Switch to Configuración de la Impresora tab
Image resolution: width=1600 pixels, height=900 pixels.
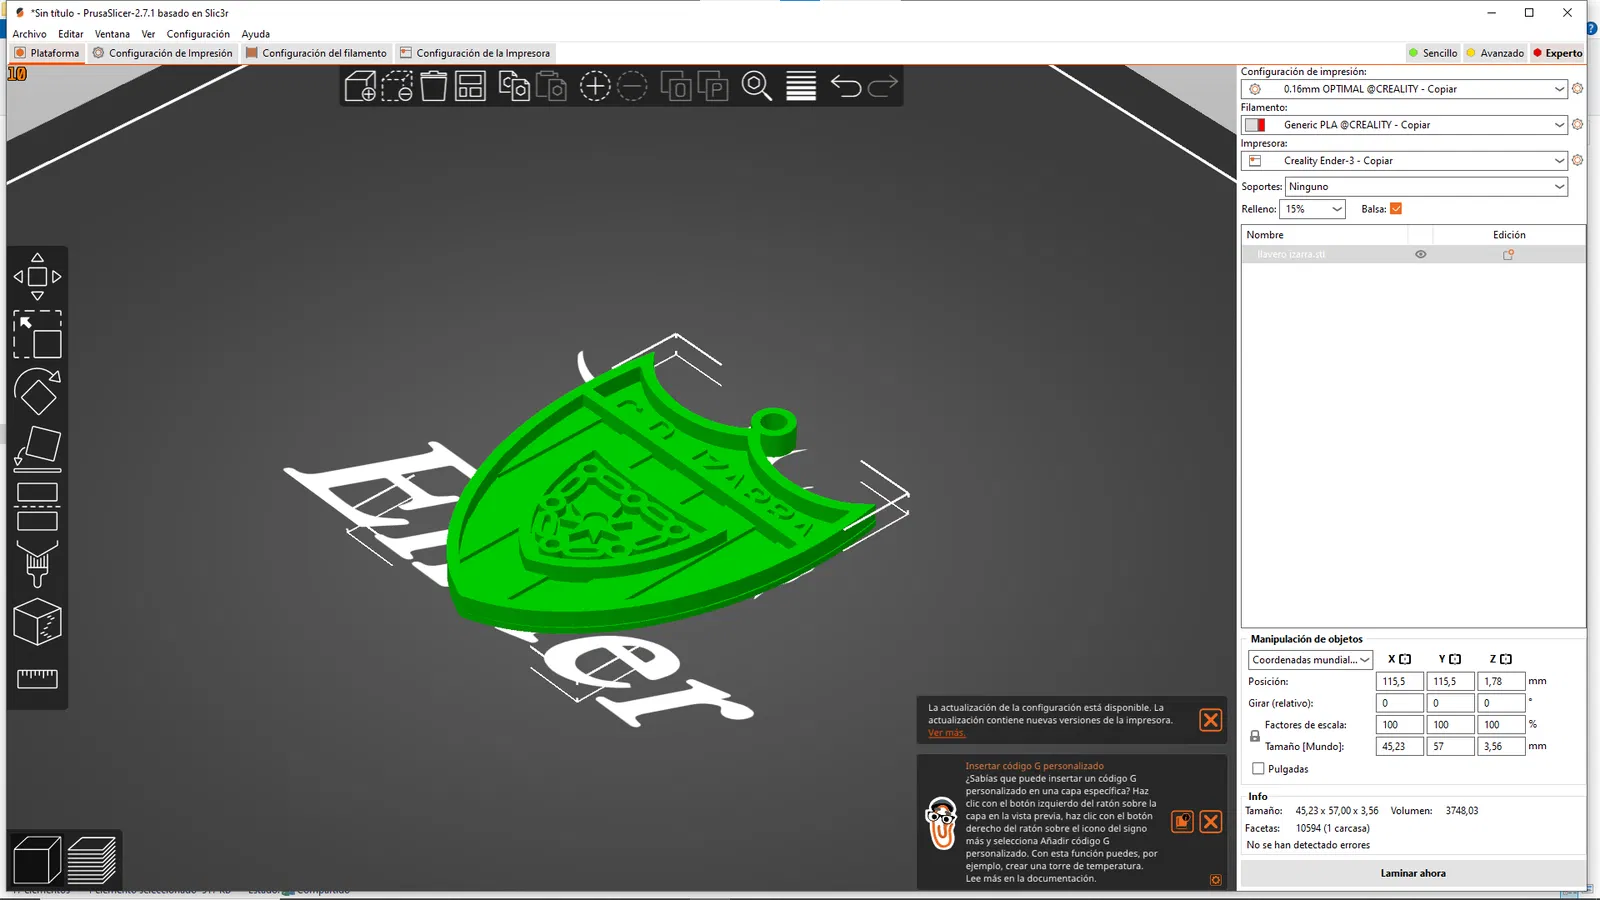coord(475,53)
